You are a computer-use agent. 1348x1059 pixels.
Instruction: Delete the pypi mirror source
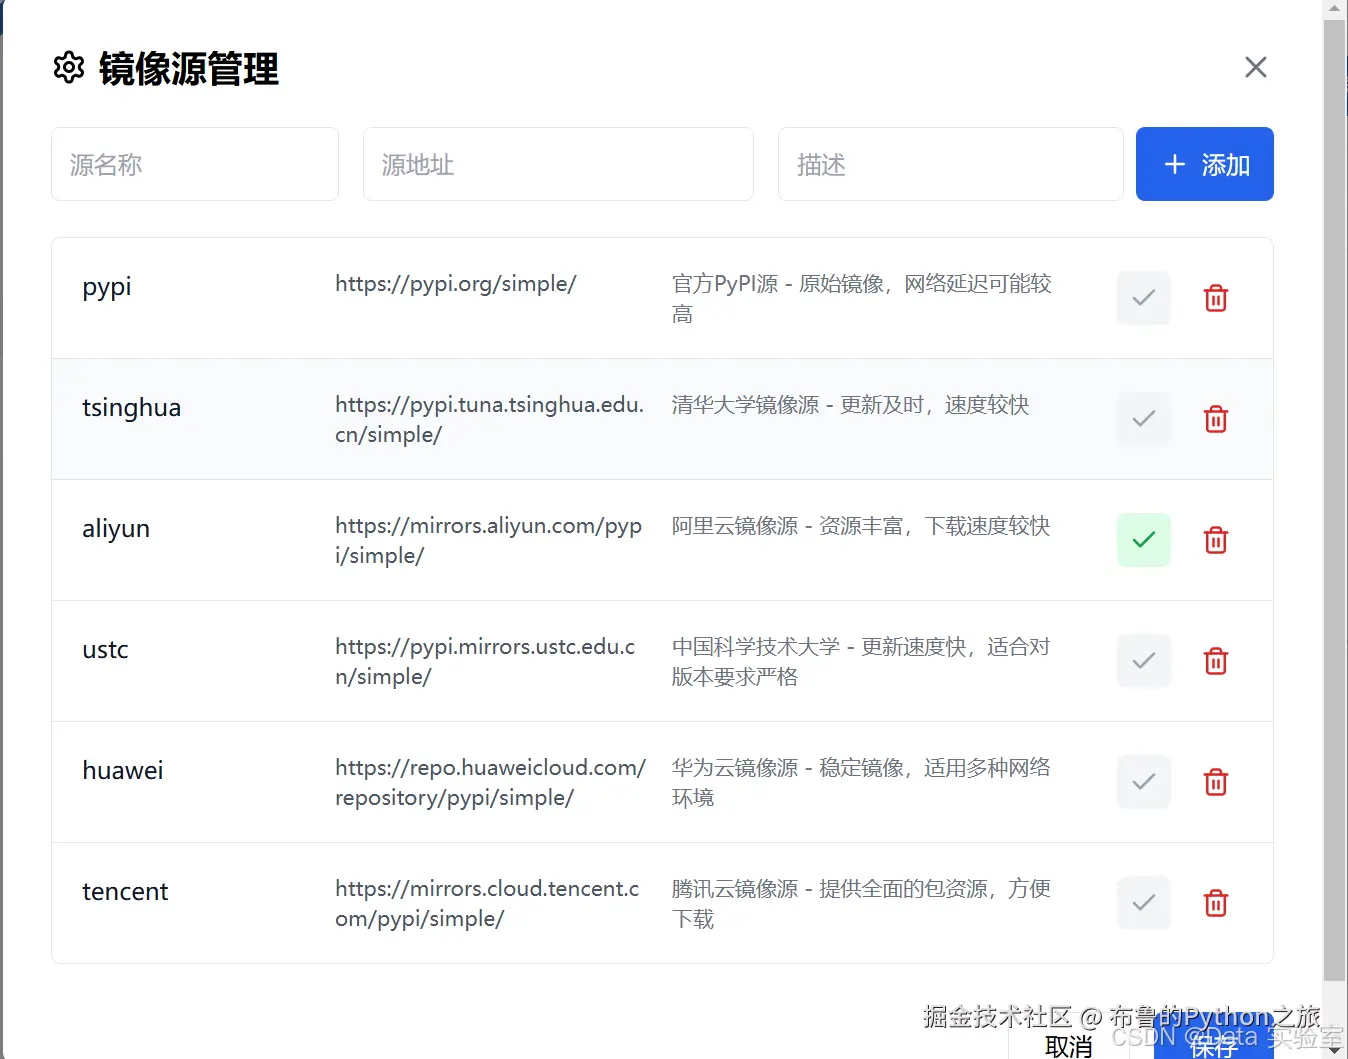click(x=1215, y=298)
